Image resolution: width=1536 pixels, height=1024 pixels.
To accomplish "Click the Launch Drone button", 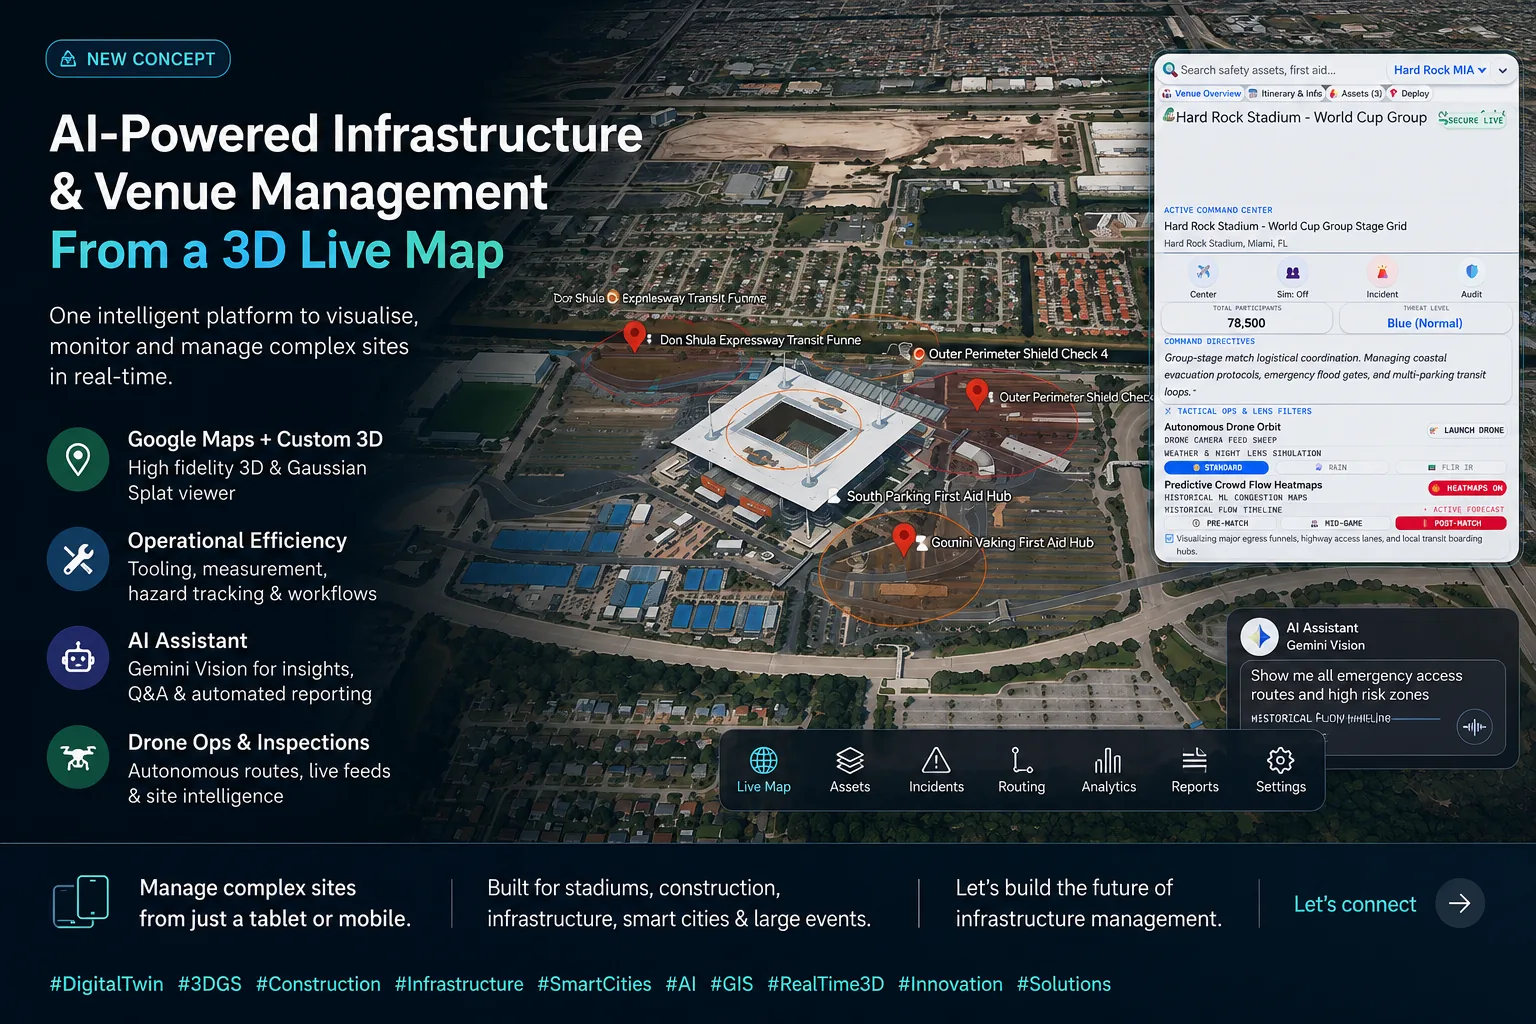I will pos(1467,430).
